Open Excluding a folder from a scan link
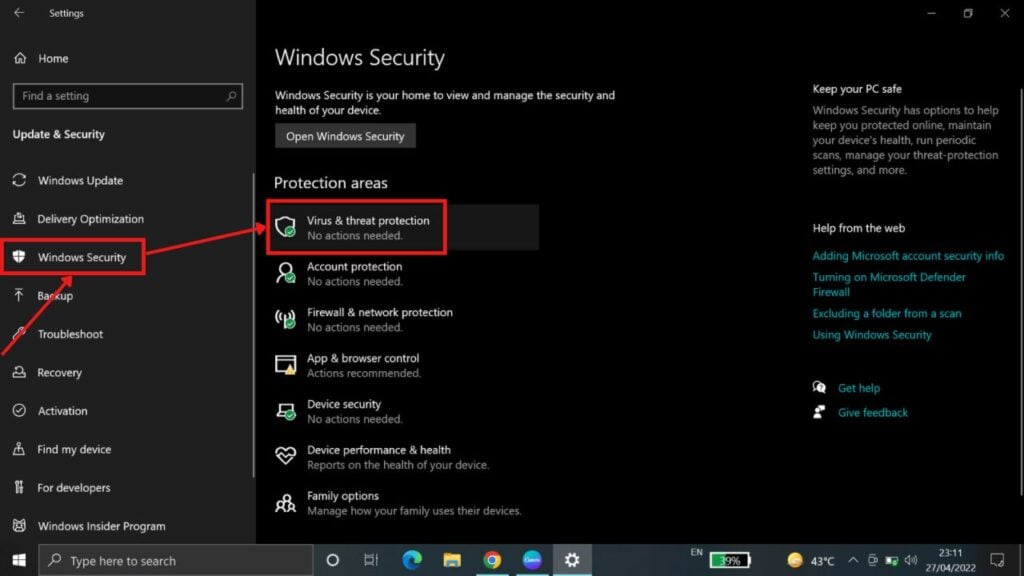This screenshot has height=576, width=1024. [x=887, y=313]
